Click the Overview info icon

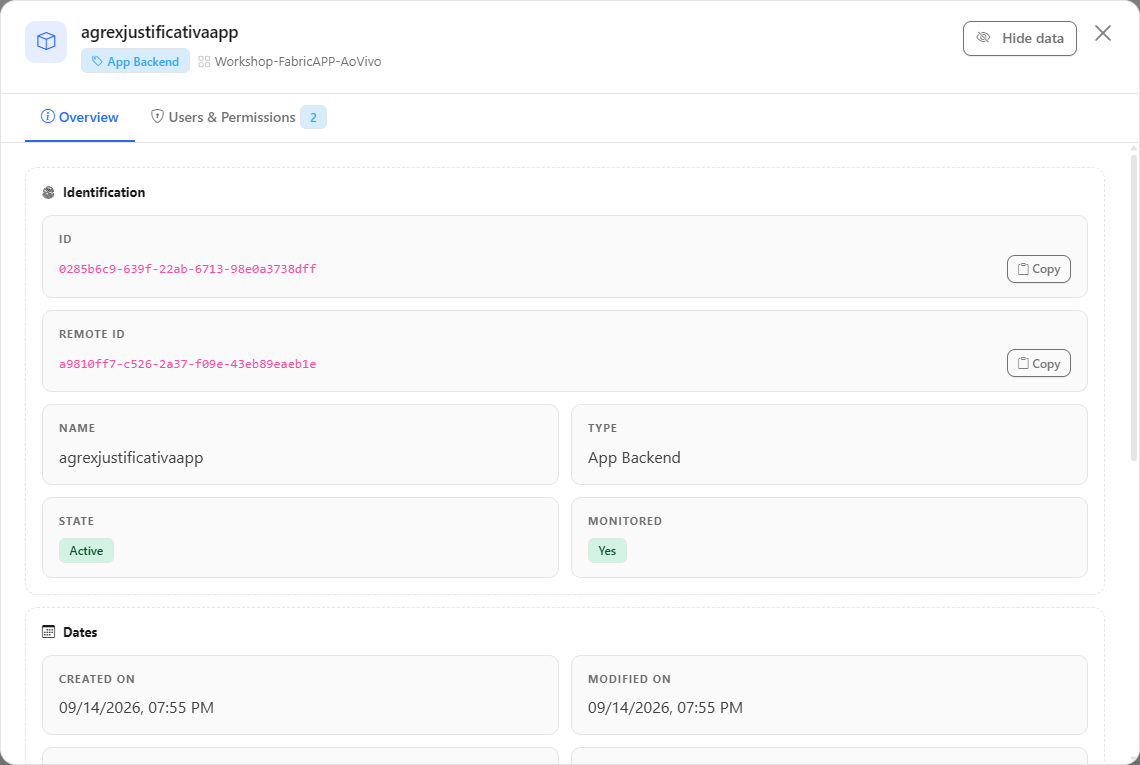point(47,116)
